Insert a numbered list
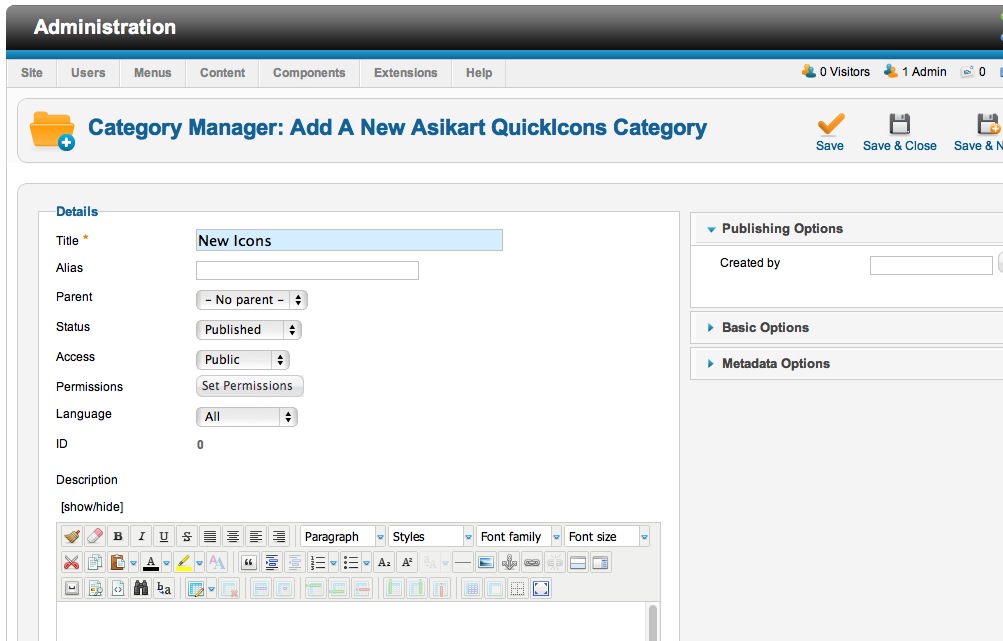 318,562
